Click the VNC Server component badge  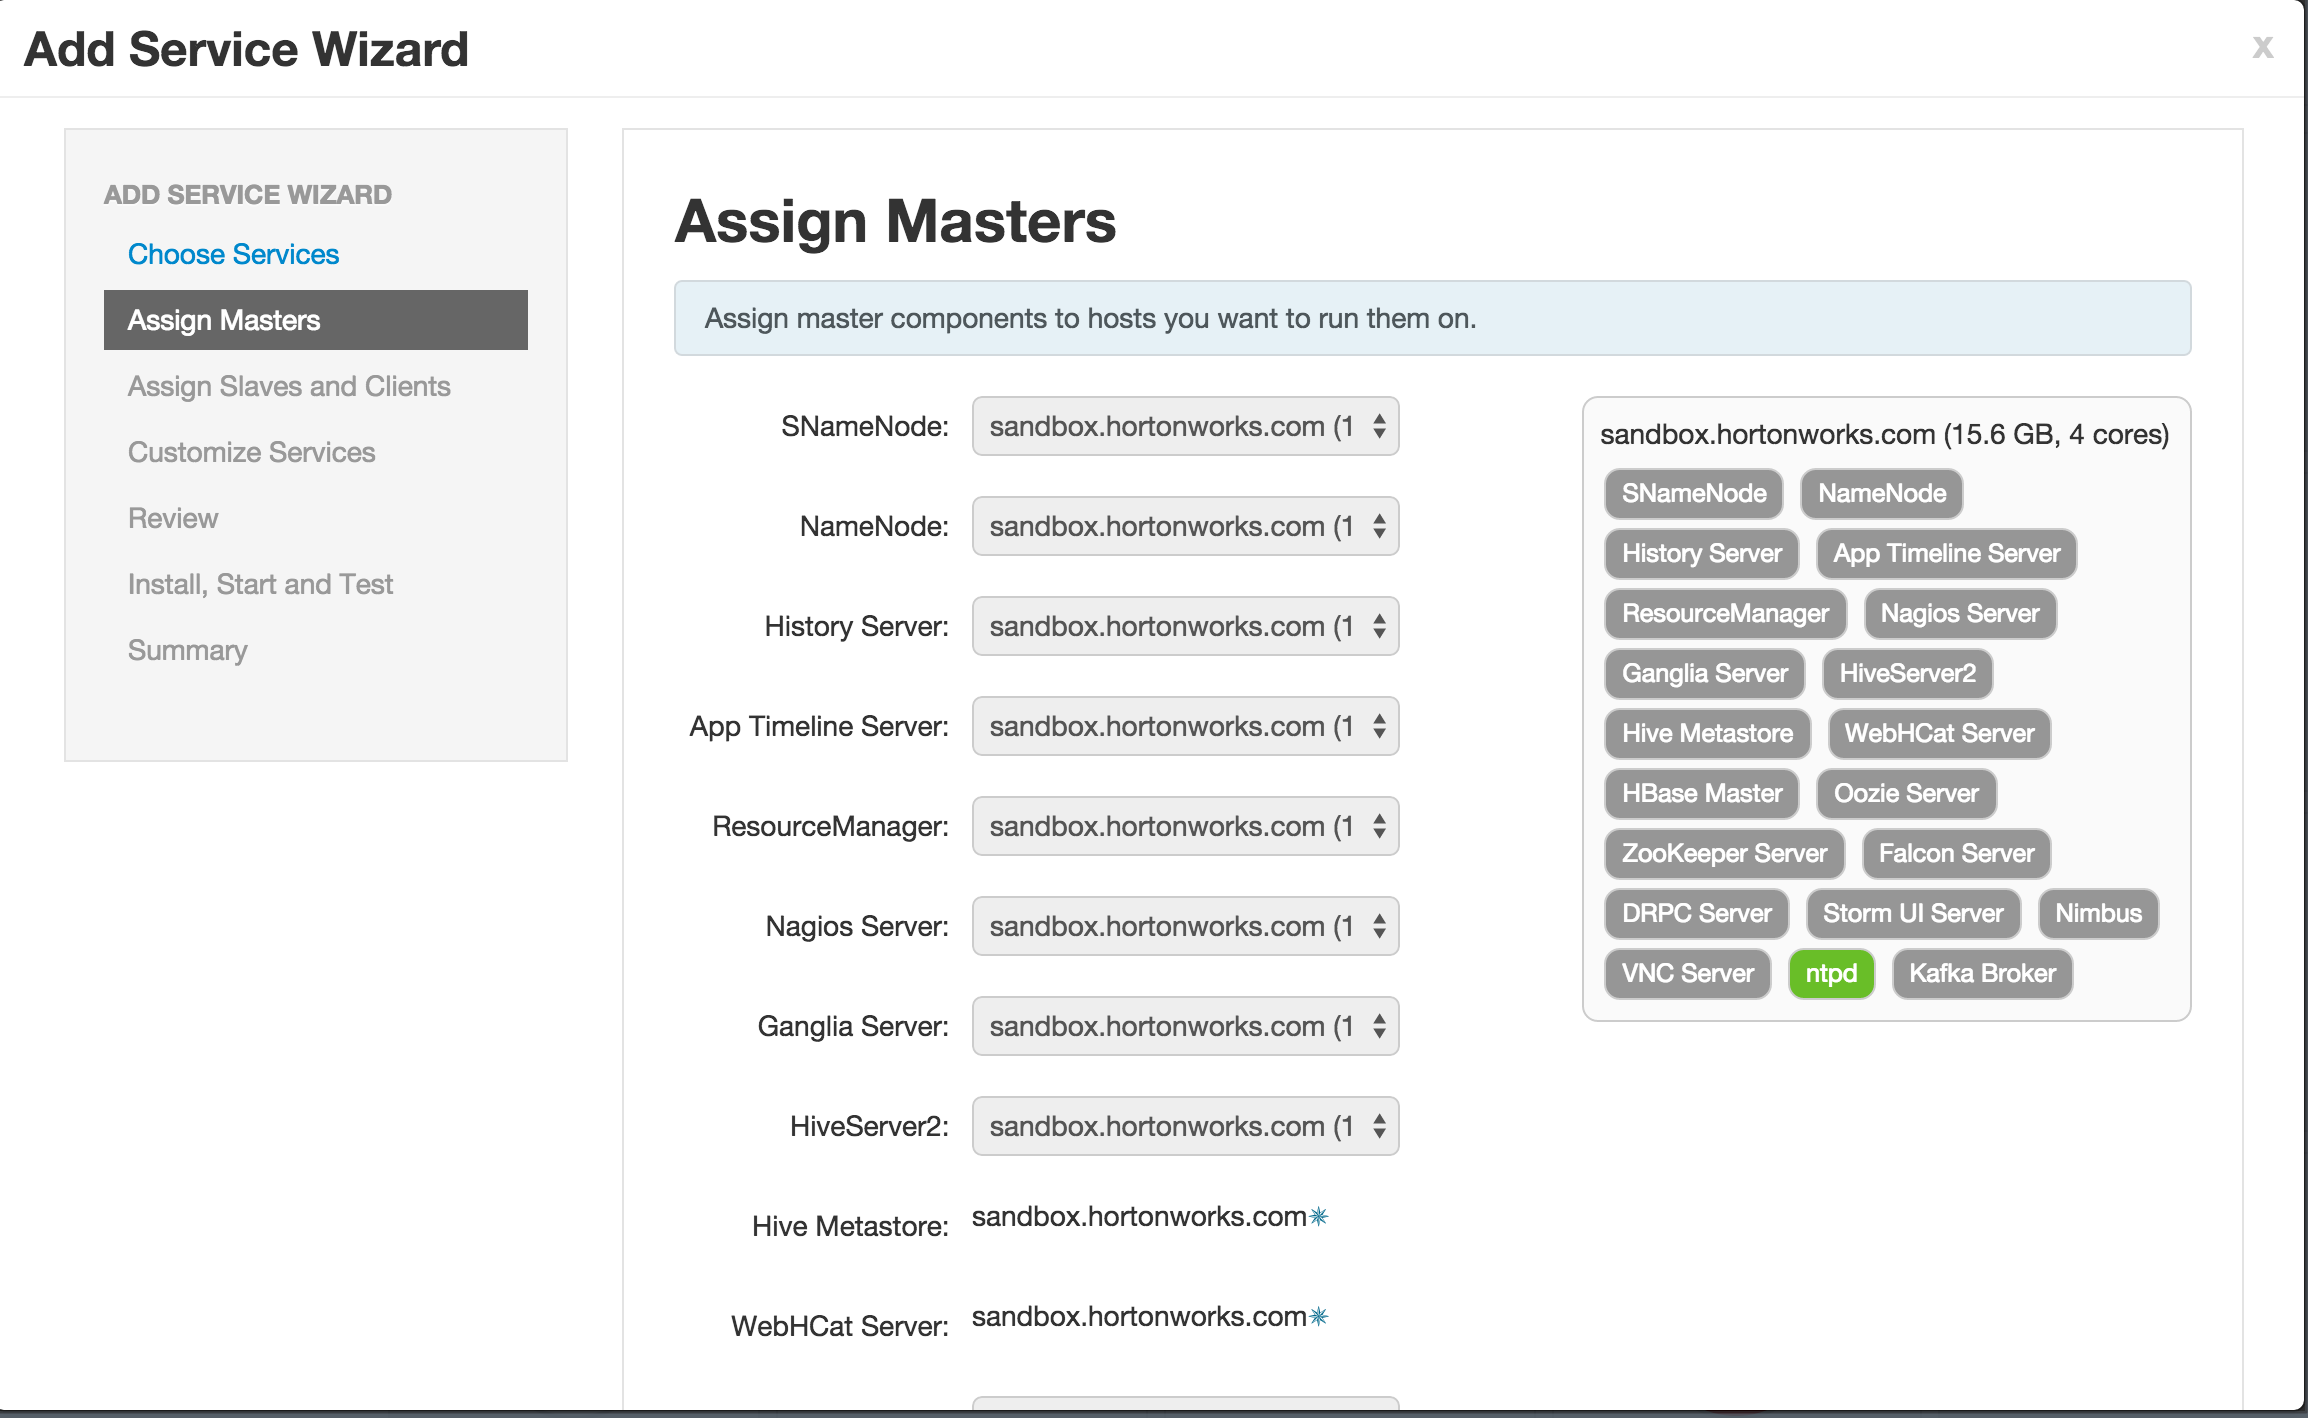coord(1687,973)
